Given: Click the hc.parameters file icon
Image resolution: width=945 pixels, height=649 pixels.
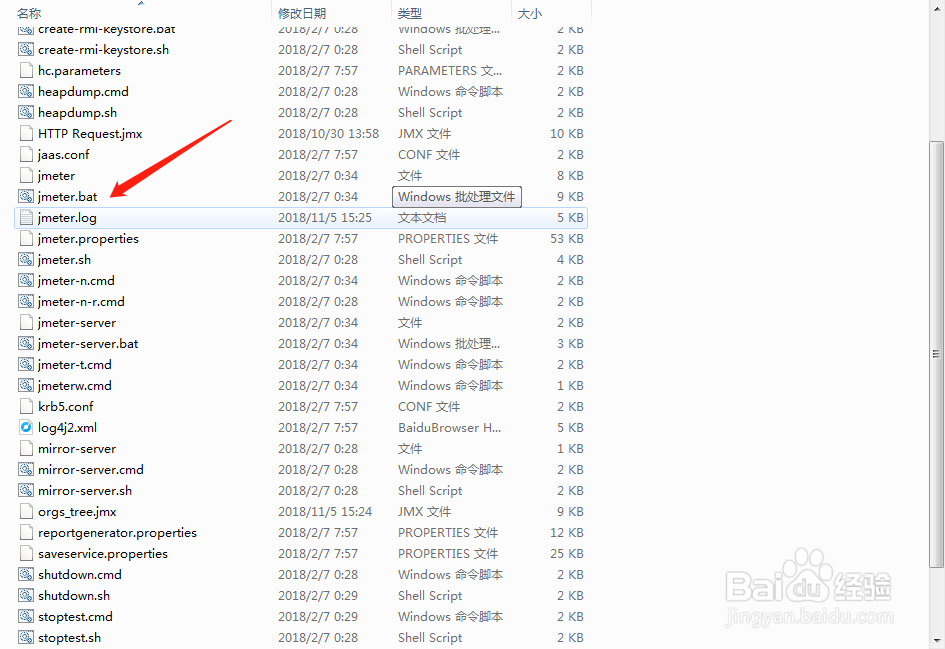Looking at the screenshot, I should point(26,71).
